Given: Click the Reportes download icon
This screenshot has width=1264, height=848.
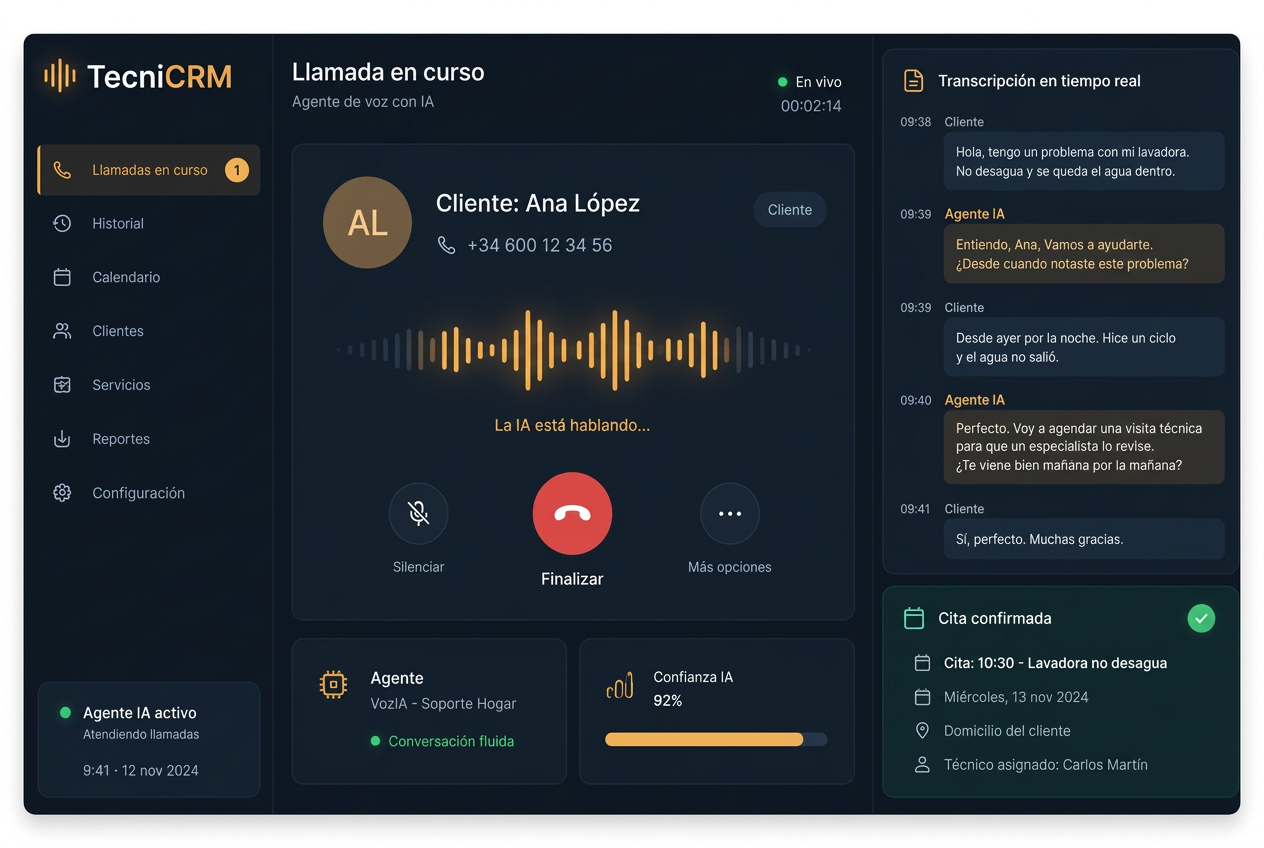Looking at the screenshot, I should [62, 439].
